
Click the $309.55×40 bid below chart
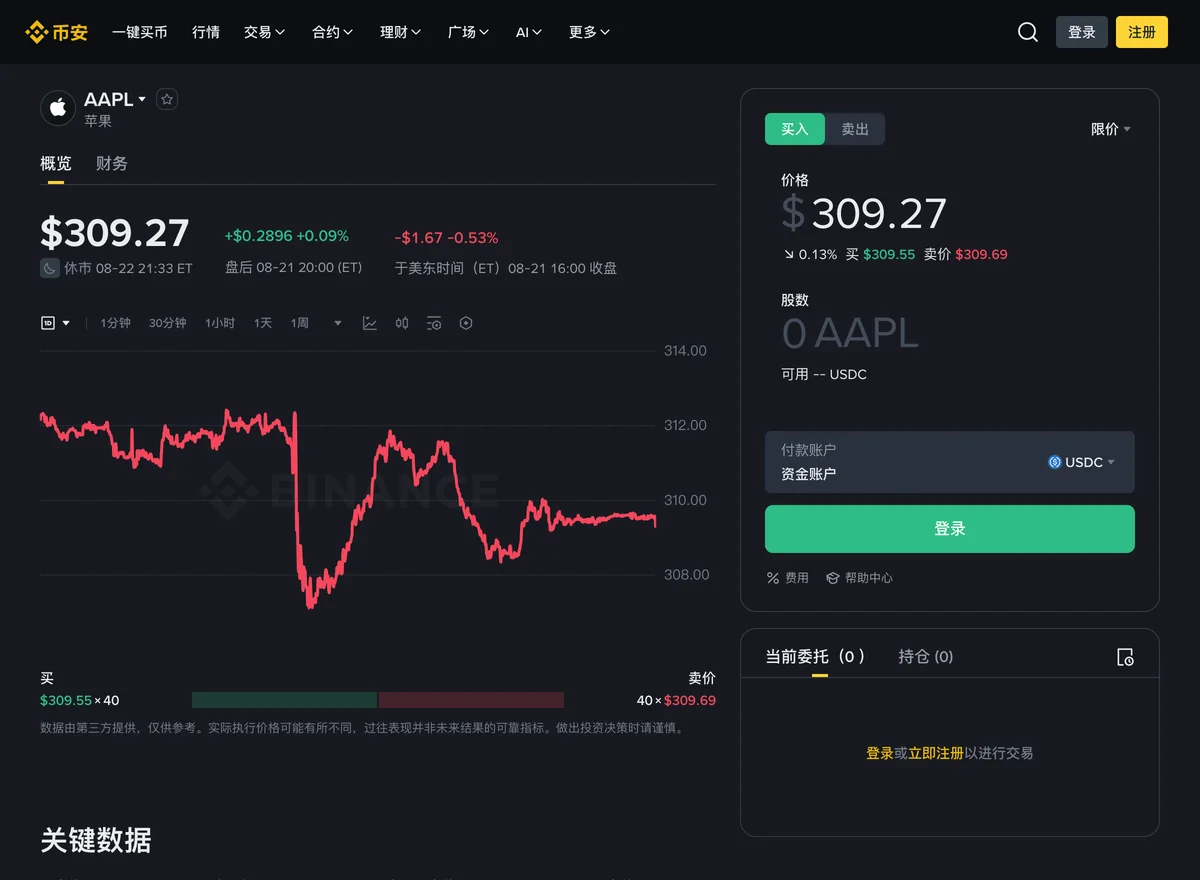(80, 700)
